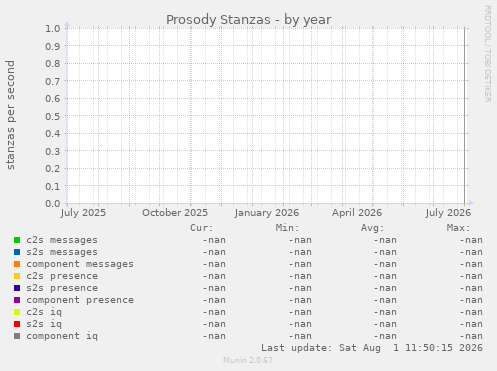Screen dimensions: 497x371
Task: Click the 'Cur:' column header
Action: click(201, 228)
